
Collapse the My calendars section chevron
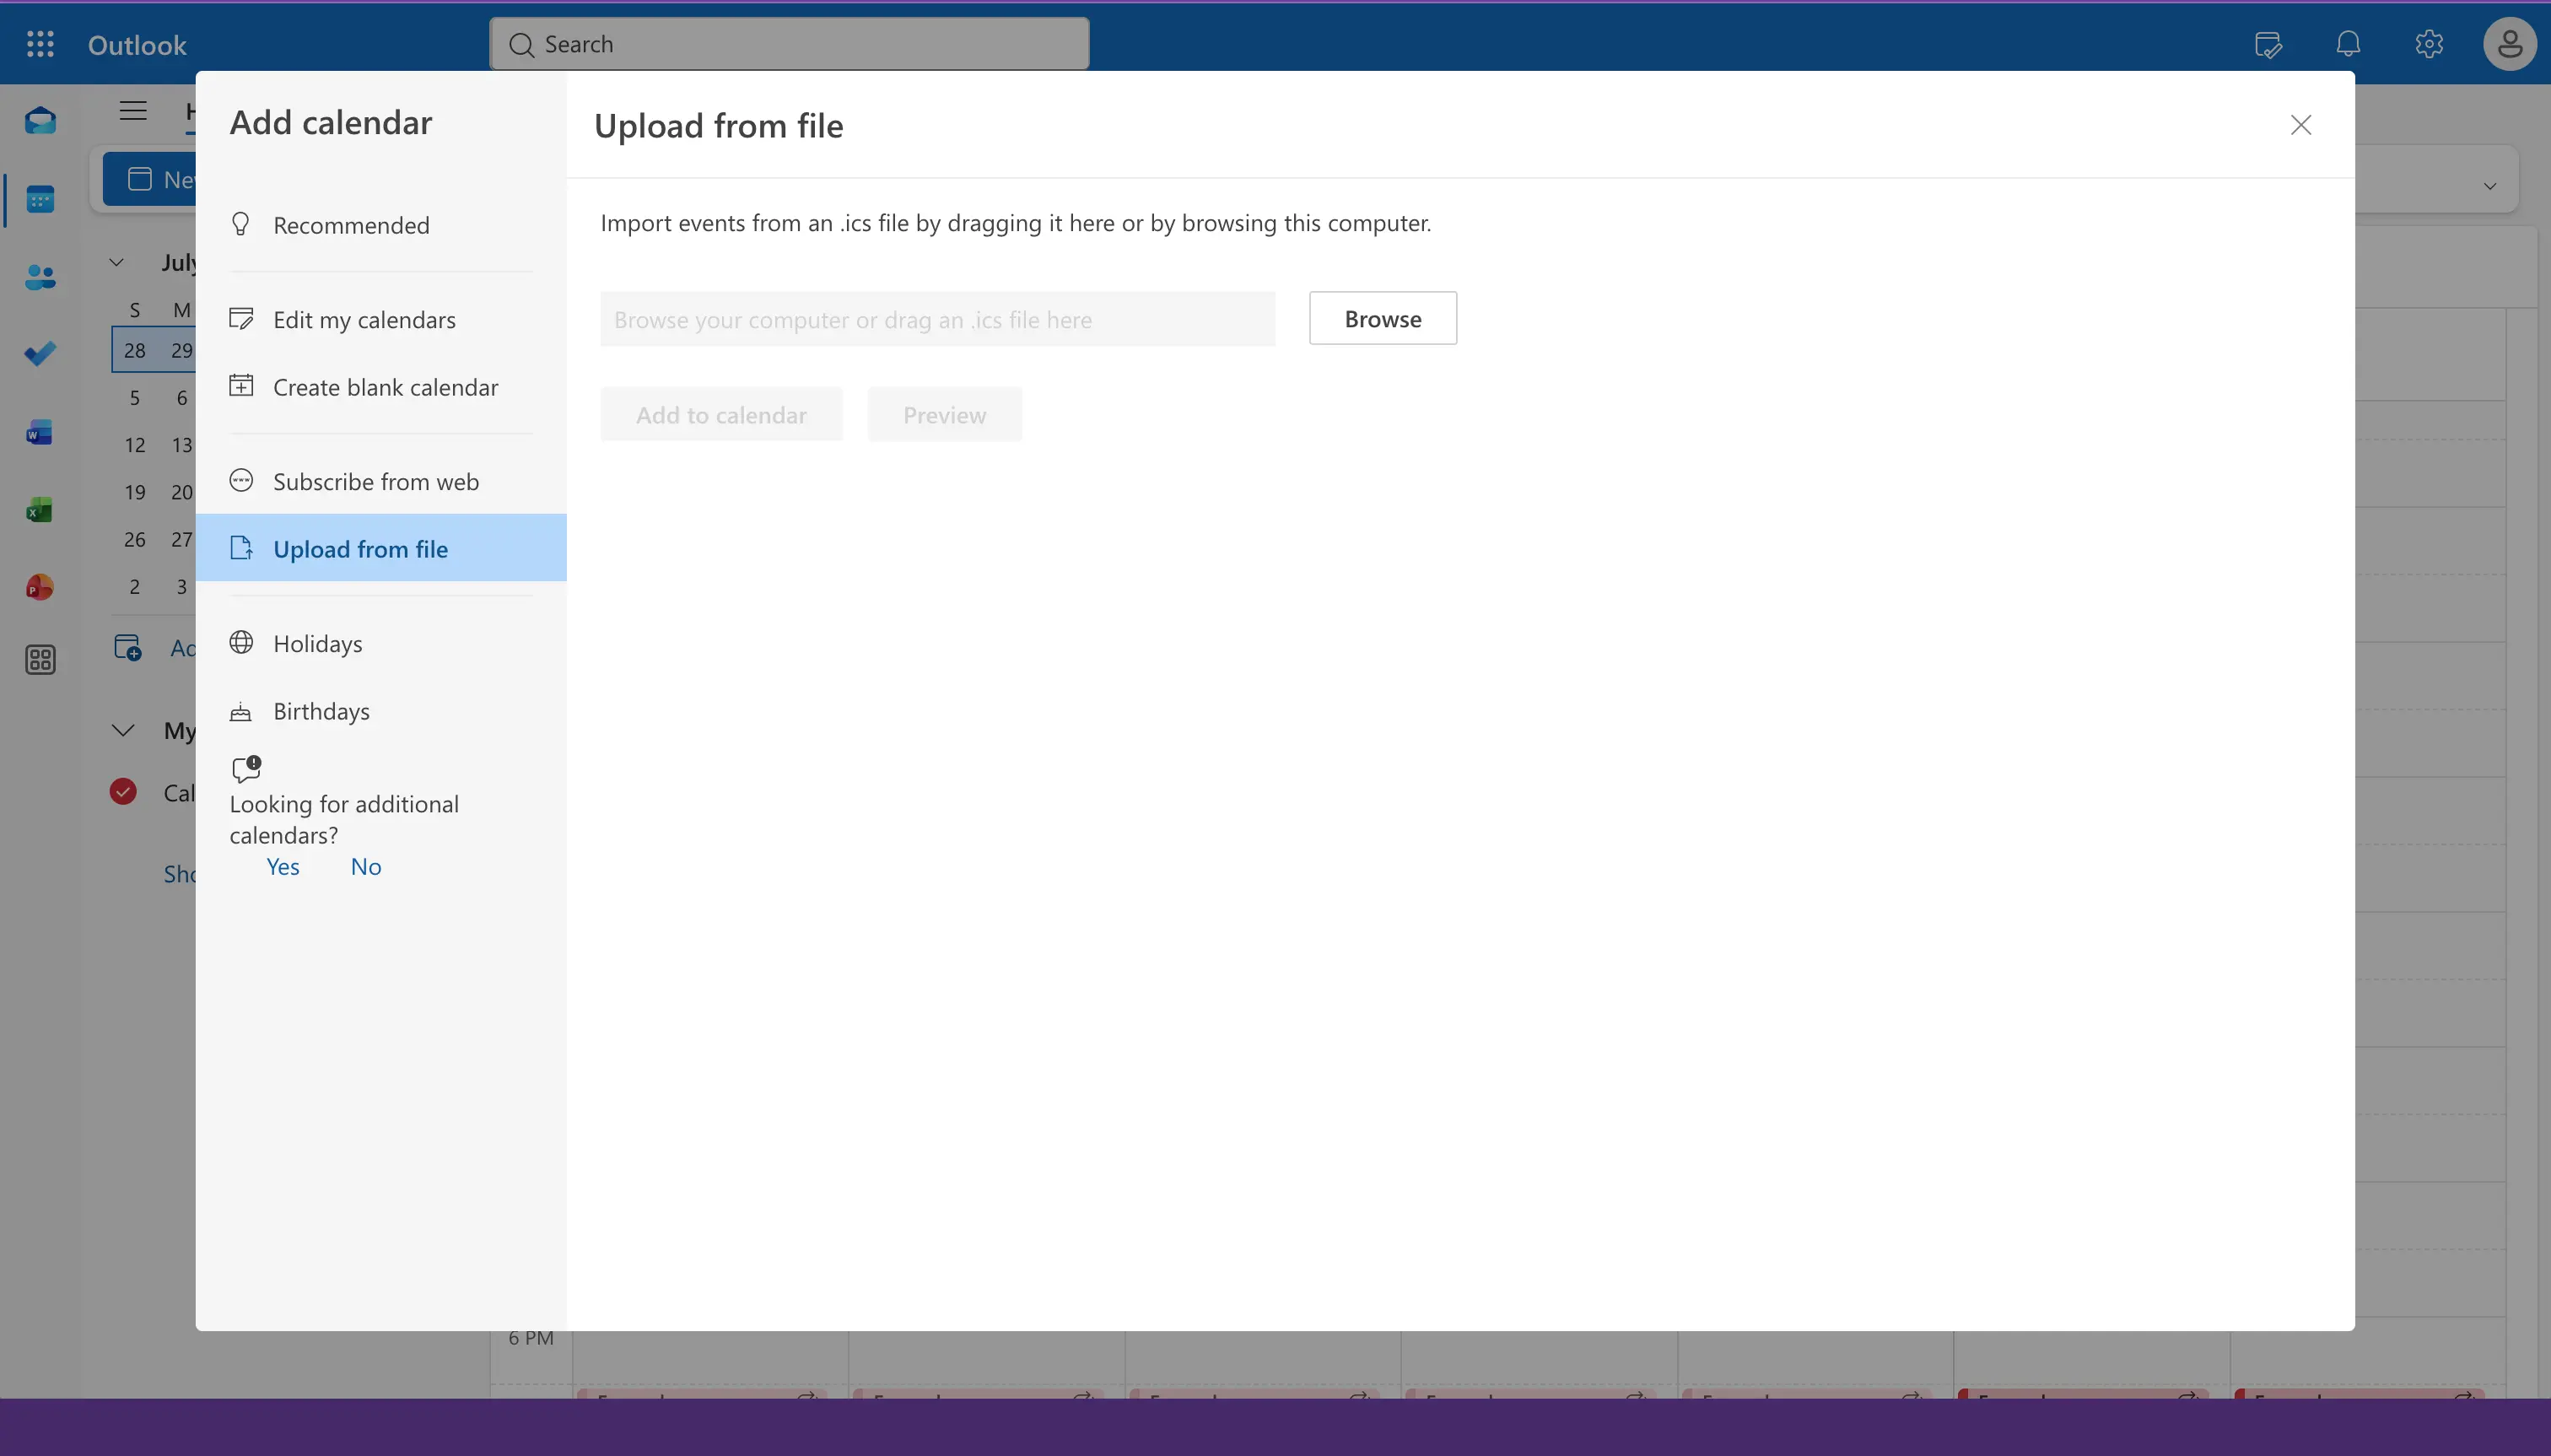[123, 730]
